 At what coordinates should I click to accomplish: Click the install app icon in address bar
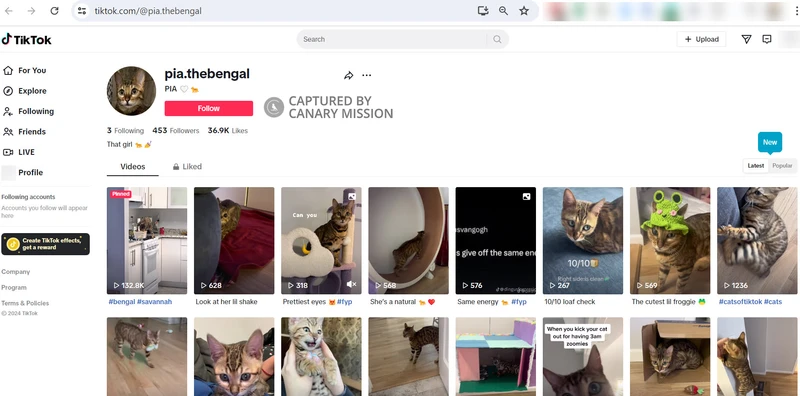point(483,11)
